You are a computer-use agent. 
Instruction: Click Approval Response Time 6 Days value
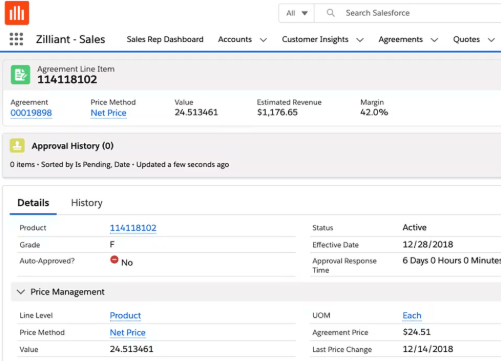(x=452, y=260)
